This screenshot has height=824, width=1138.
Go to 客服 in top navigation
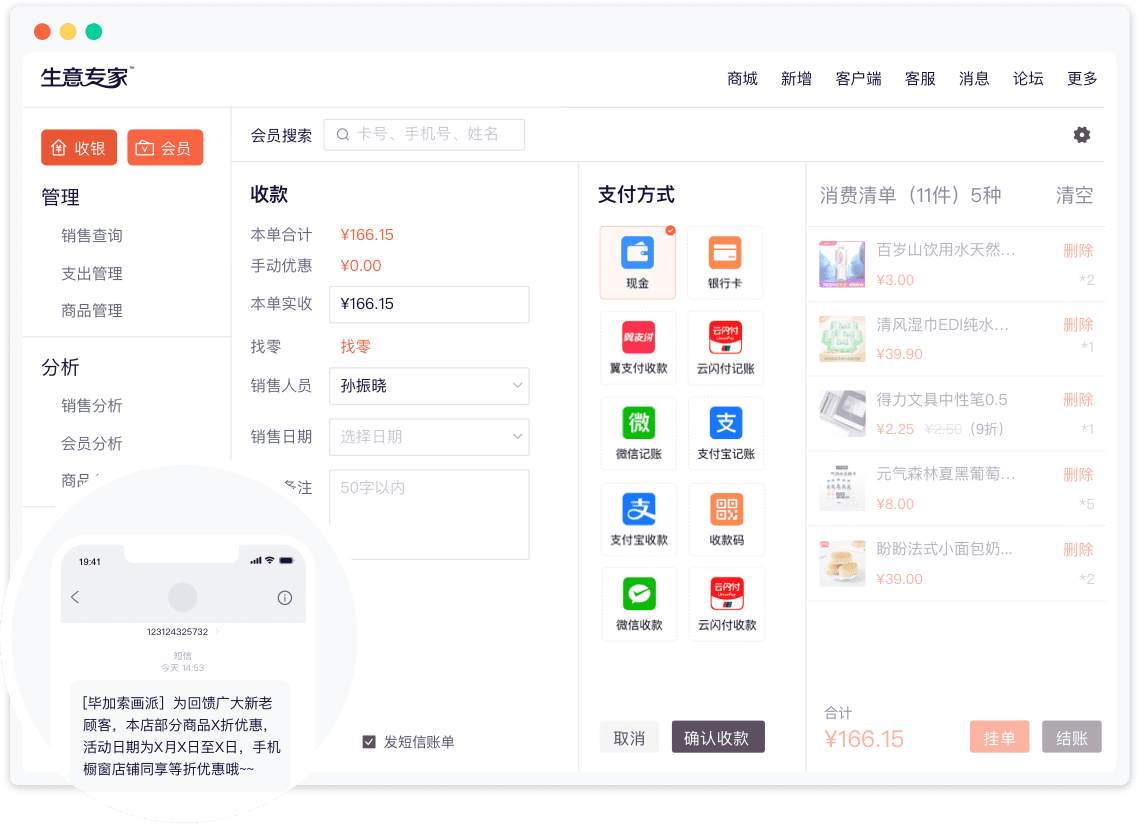(920, 79)
